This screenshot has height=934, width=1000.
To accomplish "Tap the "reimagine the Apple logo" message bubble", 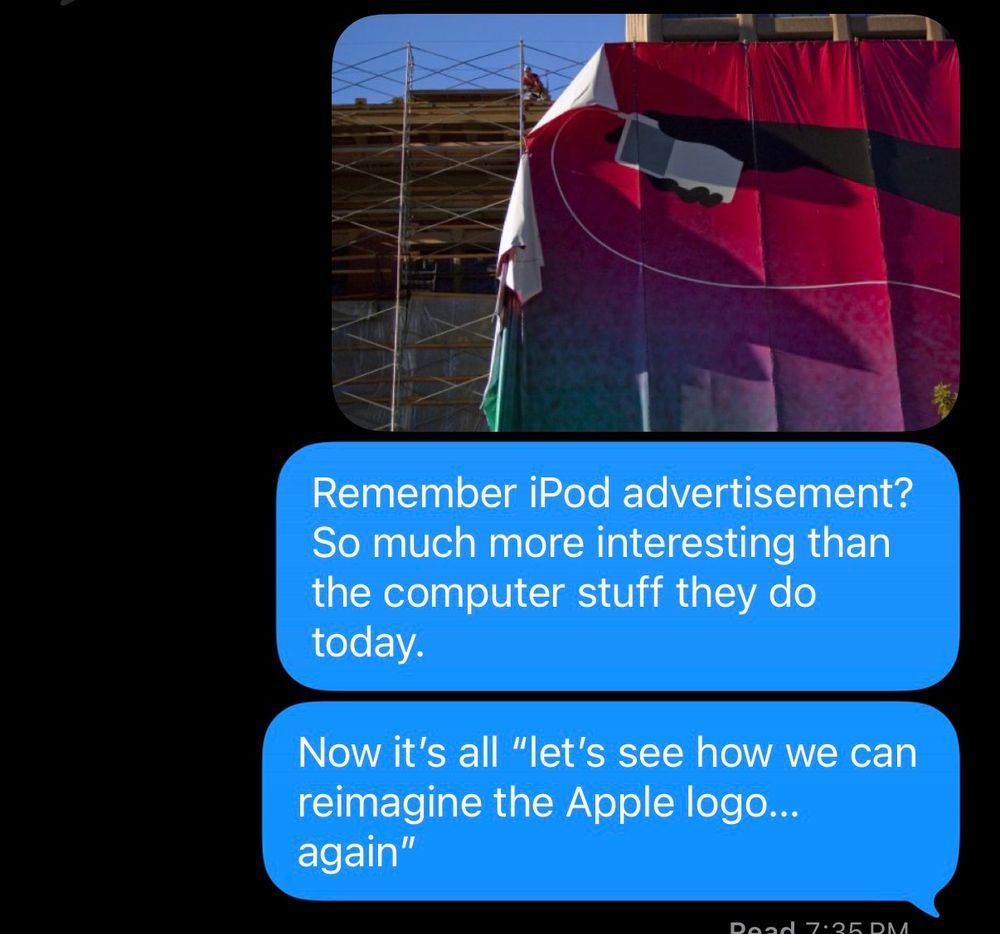I will coord(611,801).
